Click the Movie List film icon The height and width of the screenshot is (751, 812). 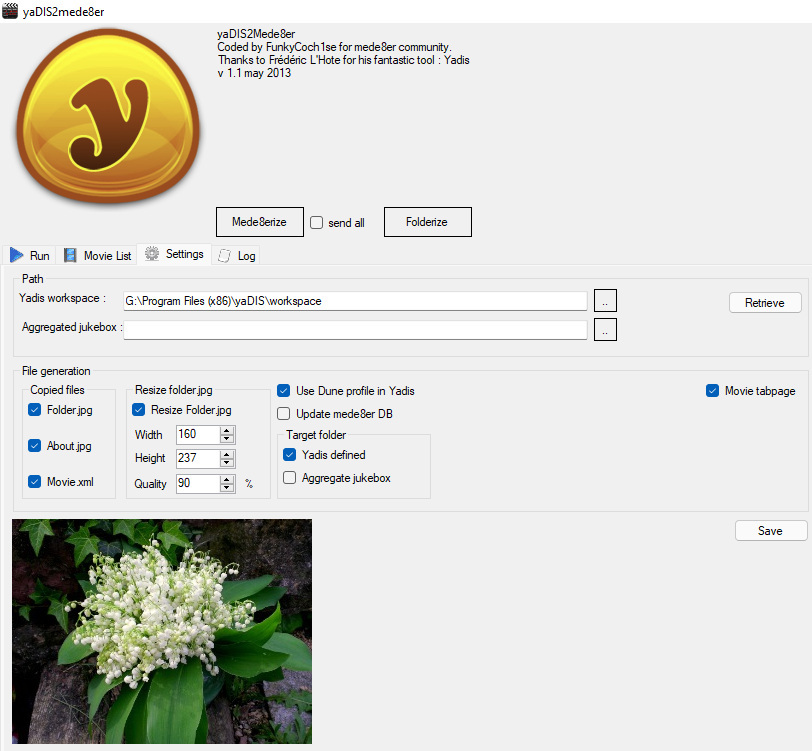tap(70, 255)
